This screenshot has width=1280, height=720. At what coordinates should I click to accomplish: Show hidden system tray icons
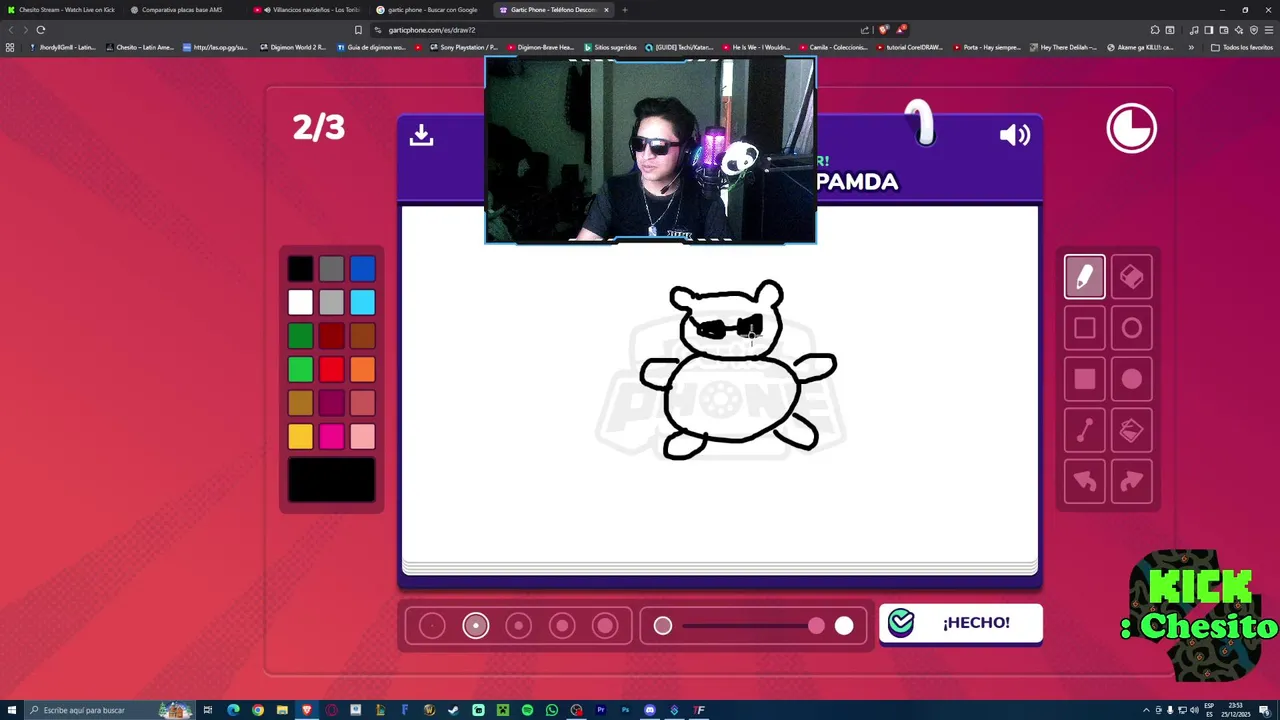tap(1146, 710)
